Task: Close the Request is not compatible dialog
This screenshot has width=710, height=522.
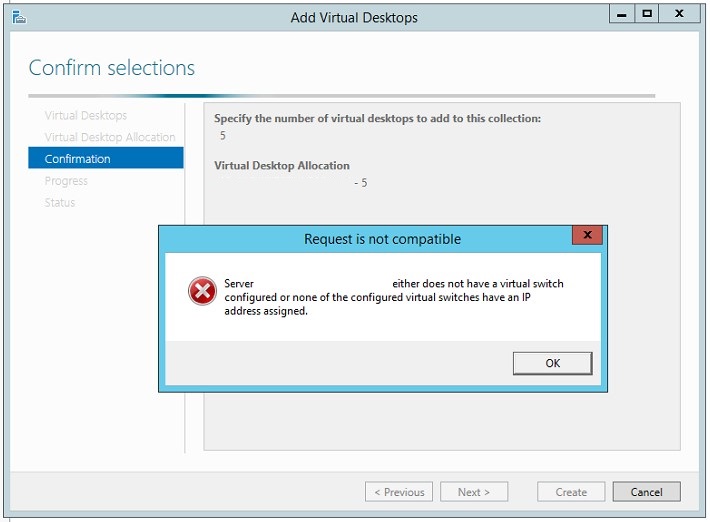Action: tap(587, 235)
